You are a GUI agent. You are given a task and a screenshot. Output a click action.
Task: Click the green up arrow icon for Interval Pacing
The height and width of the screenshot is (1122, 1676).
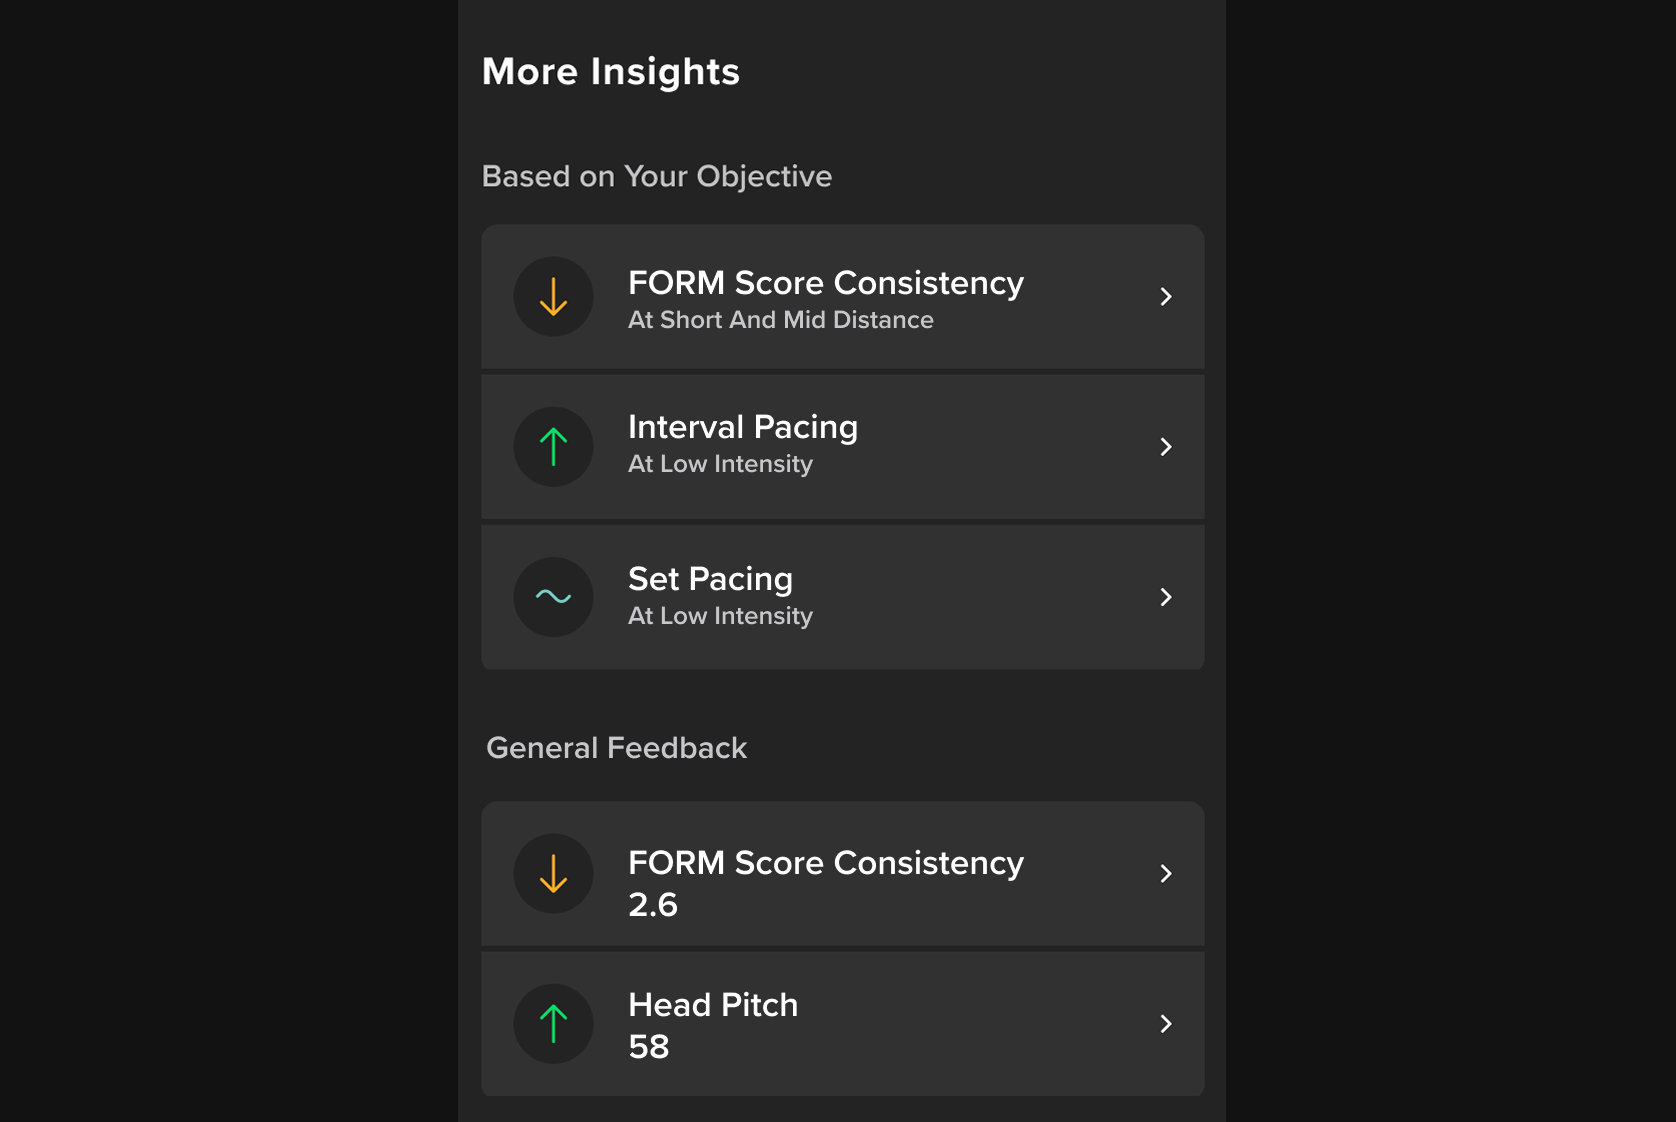click(x=553, y=447)
